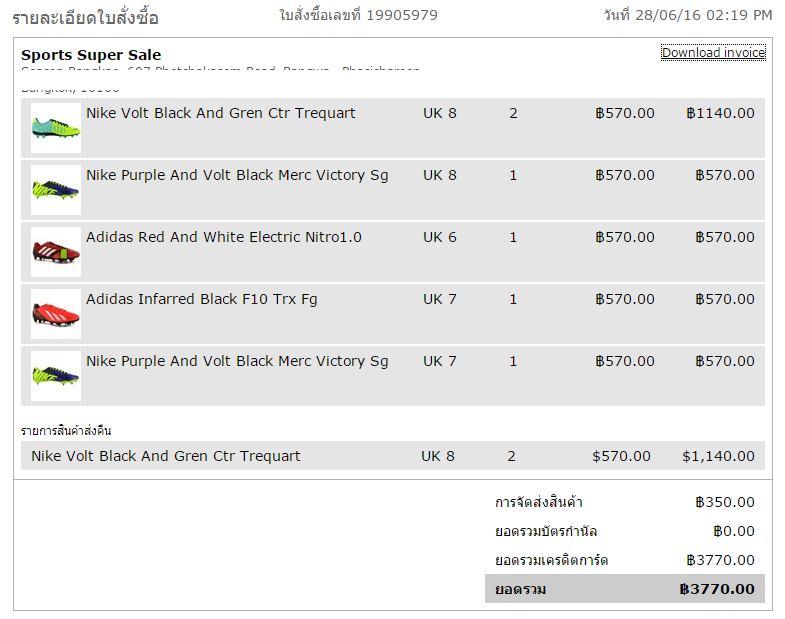Screen dimensions: 785x619
Task: Click the Download invoice link
Action: (713, 53)
